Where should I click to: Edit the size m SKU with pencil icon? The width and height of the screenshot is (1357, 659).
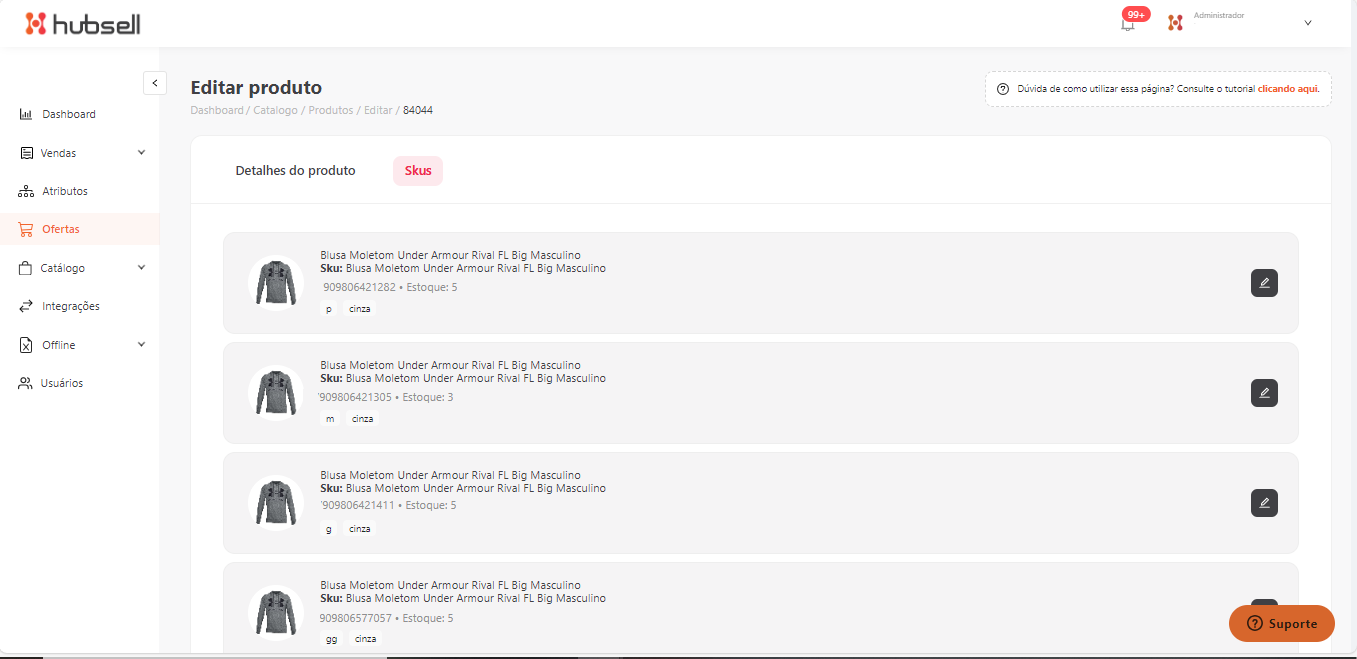click(1264, 393)
